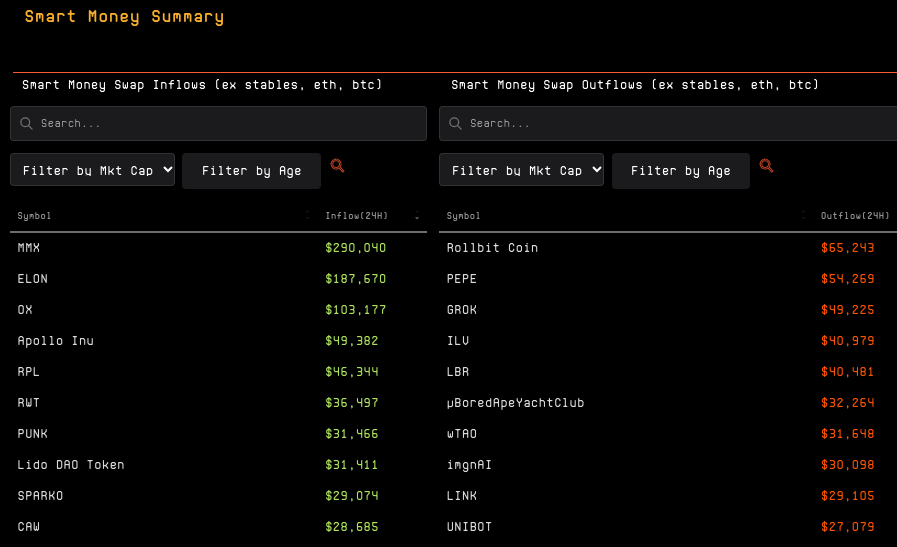Viewport: 897px width, 547px height.
Task: Click the Inflows Filter by Age button
Action: point(251,171)
